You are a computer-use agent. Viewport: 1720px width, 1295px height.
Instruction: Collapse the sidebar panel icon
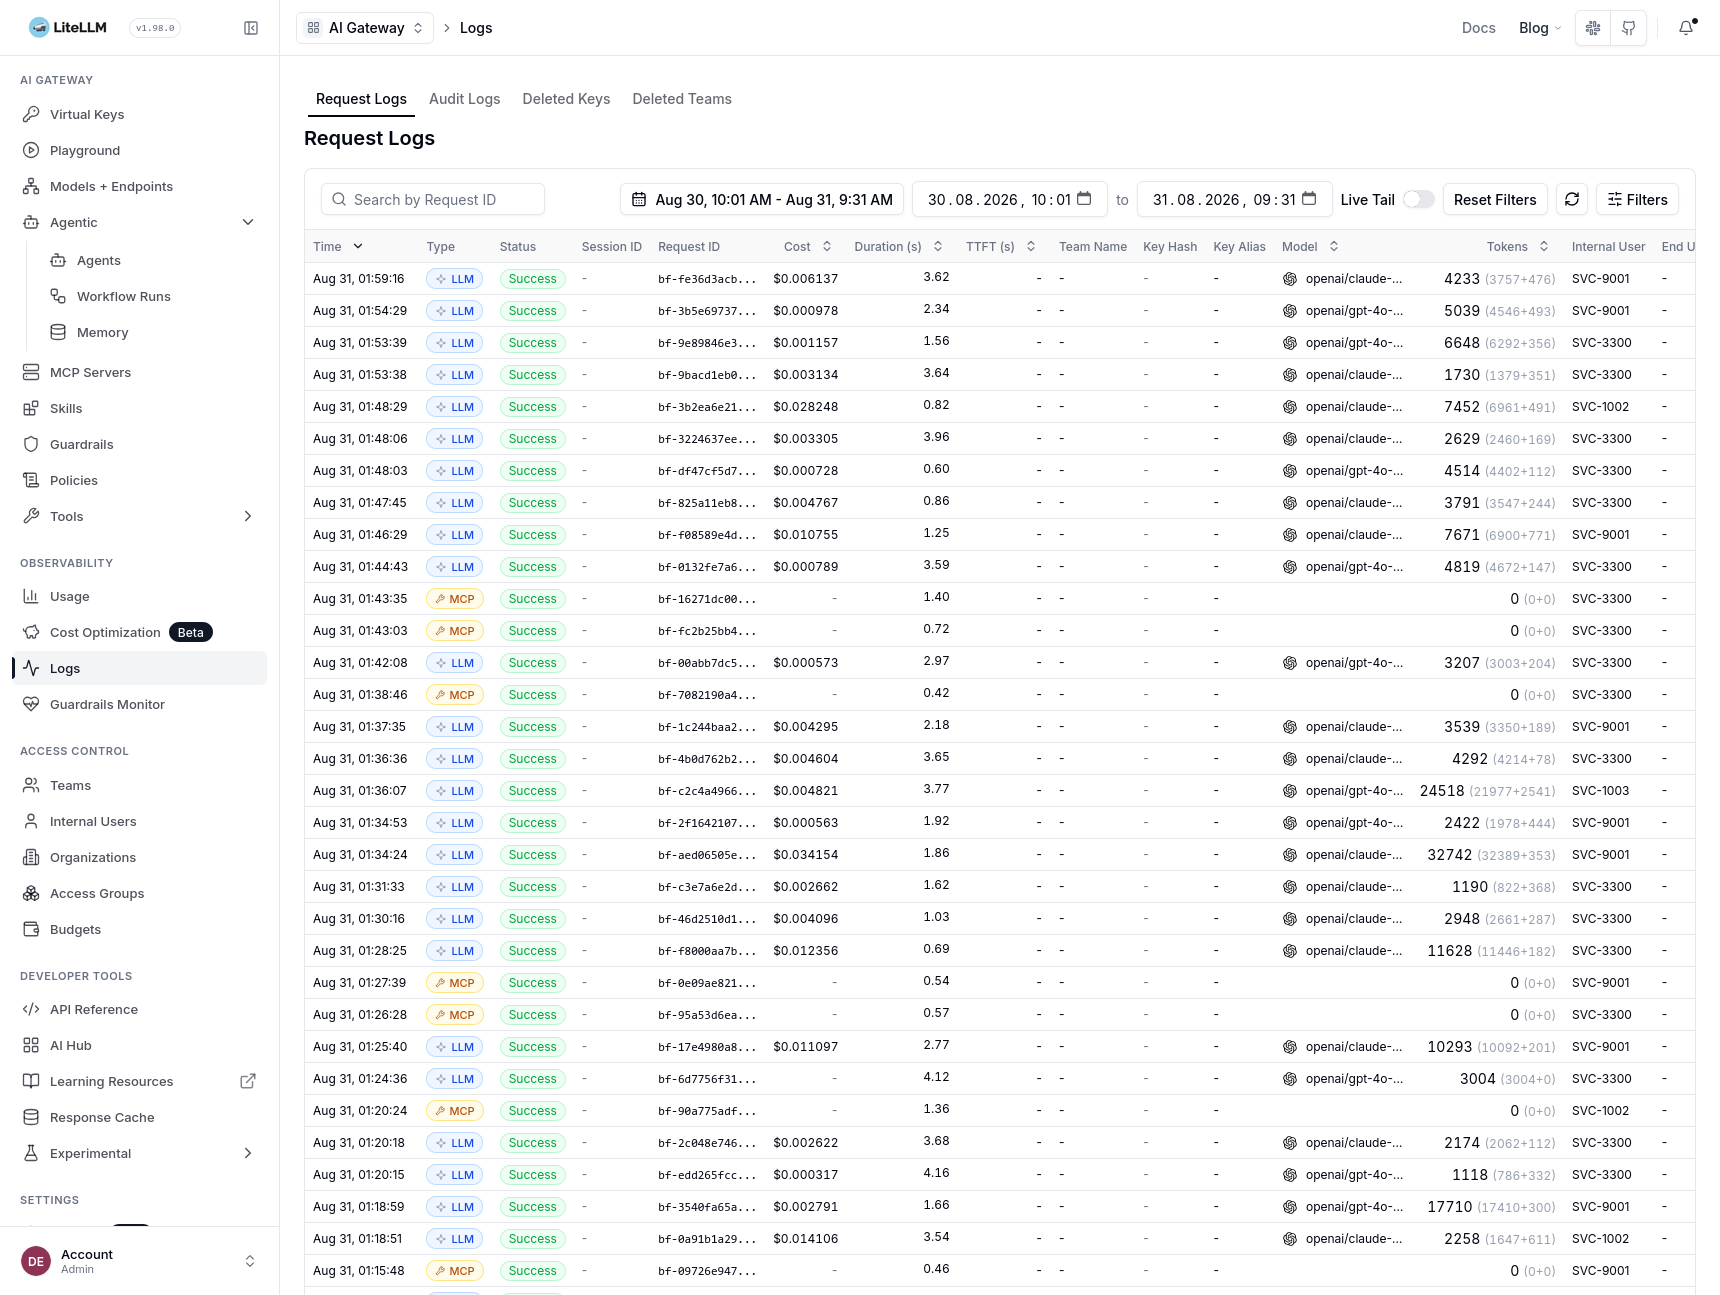point(251,28)
